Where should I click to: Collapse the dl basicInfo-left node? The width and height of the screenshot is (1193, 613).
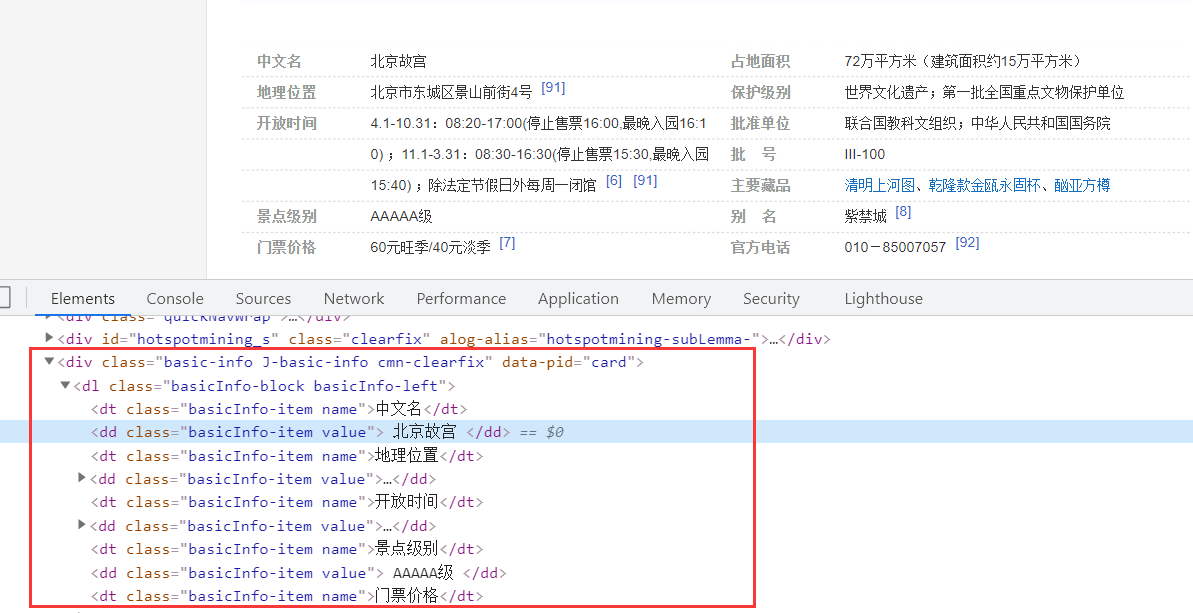click(x=65, y=386)
